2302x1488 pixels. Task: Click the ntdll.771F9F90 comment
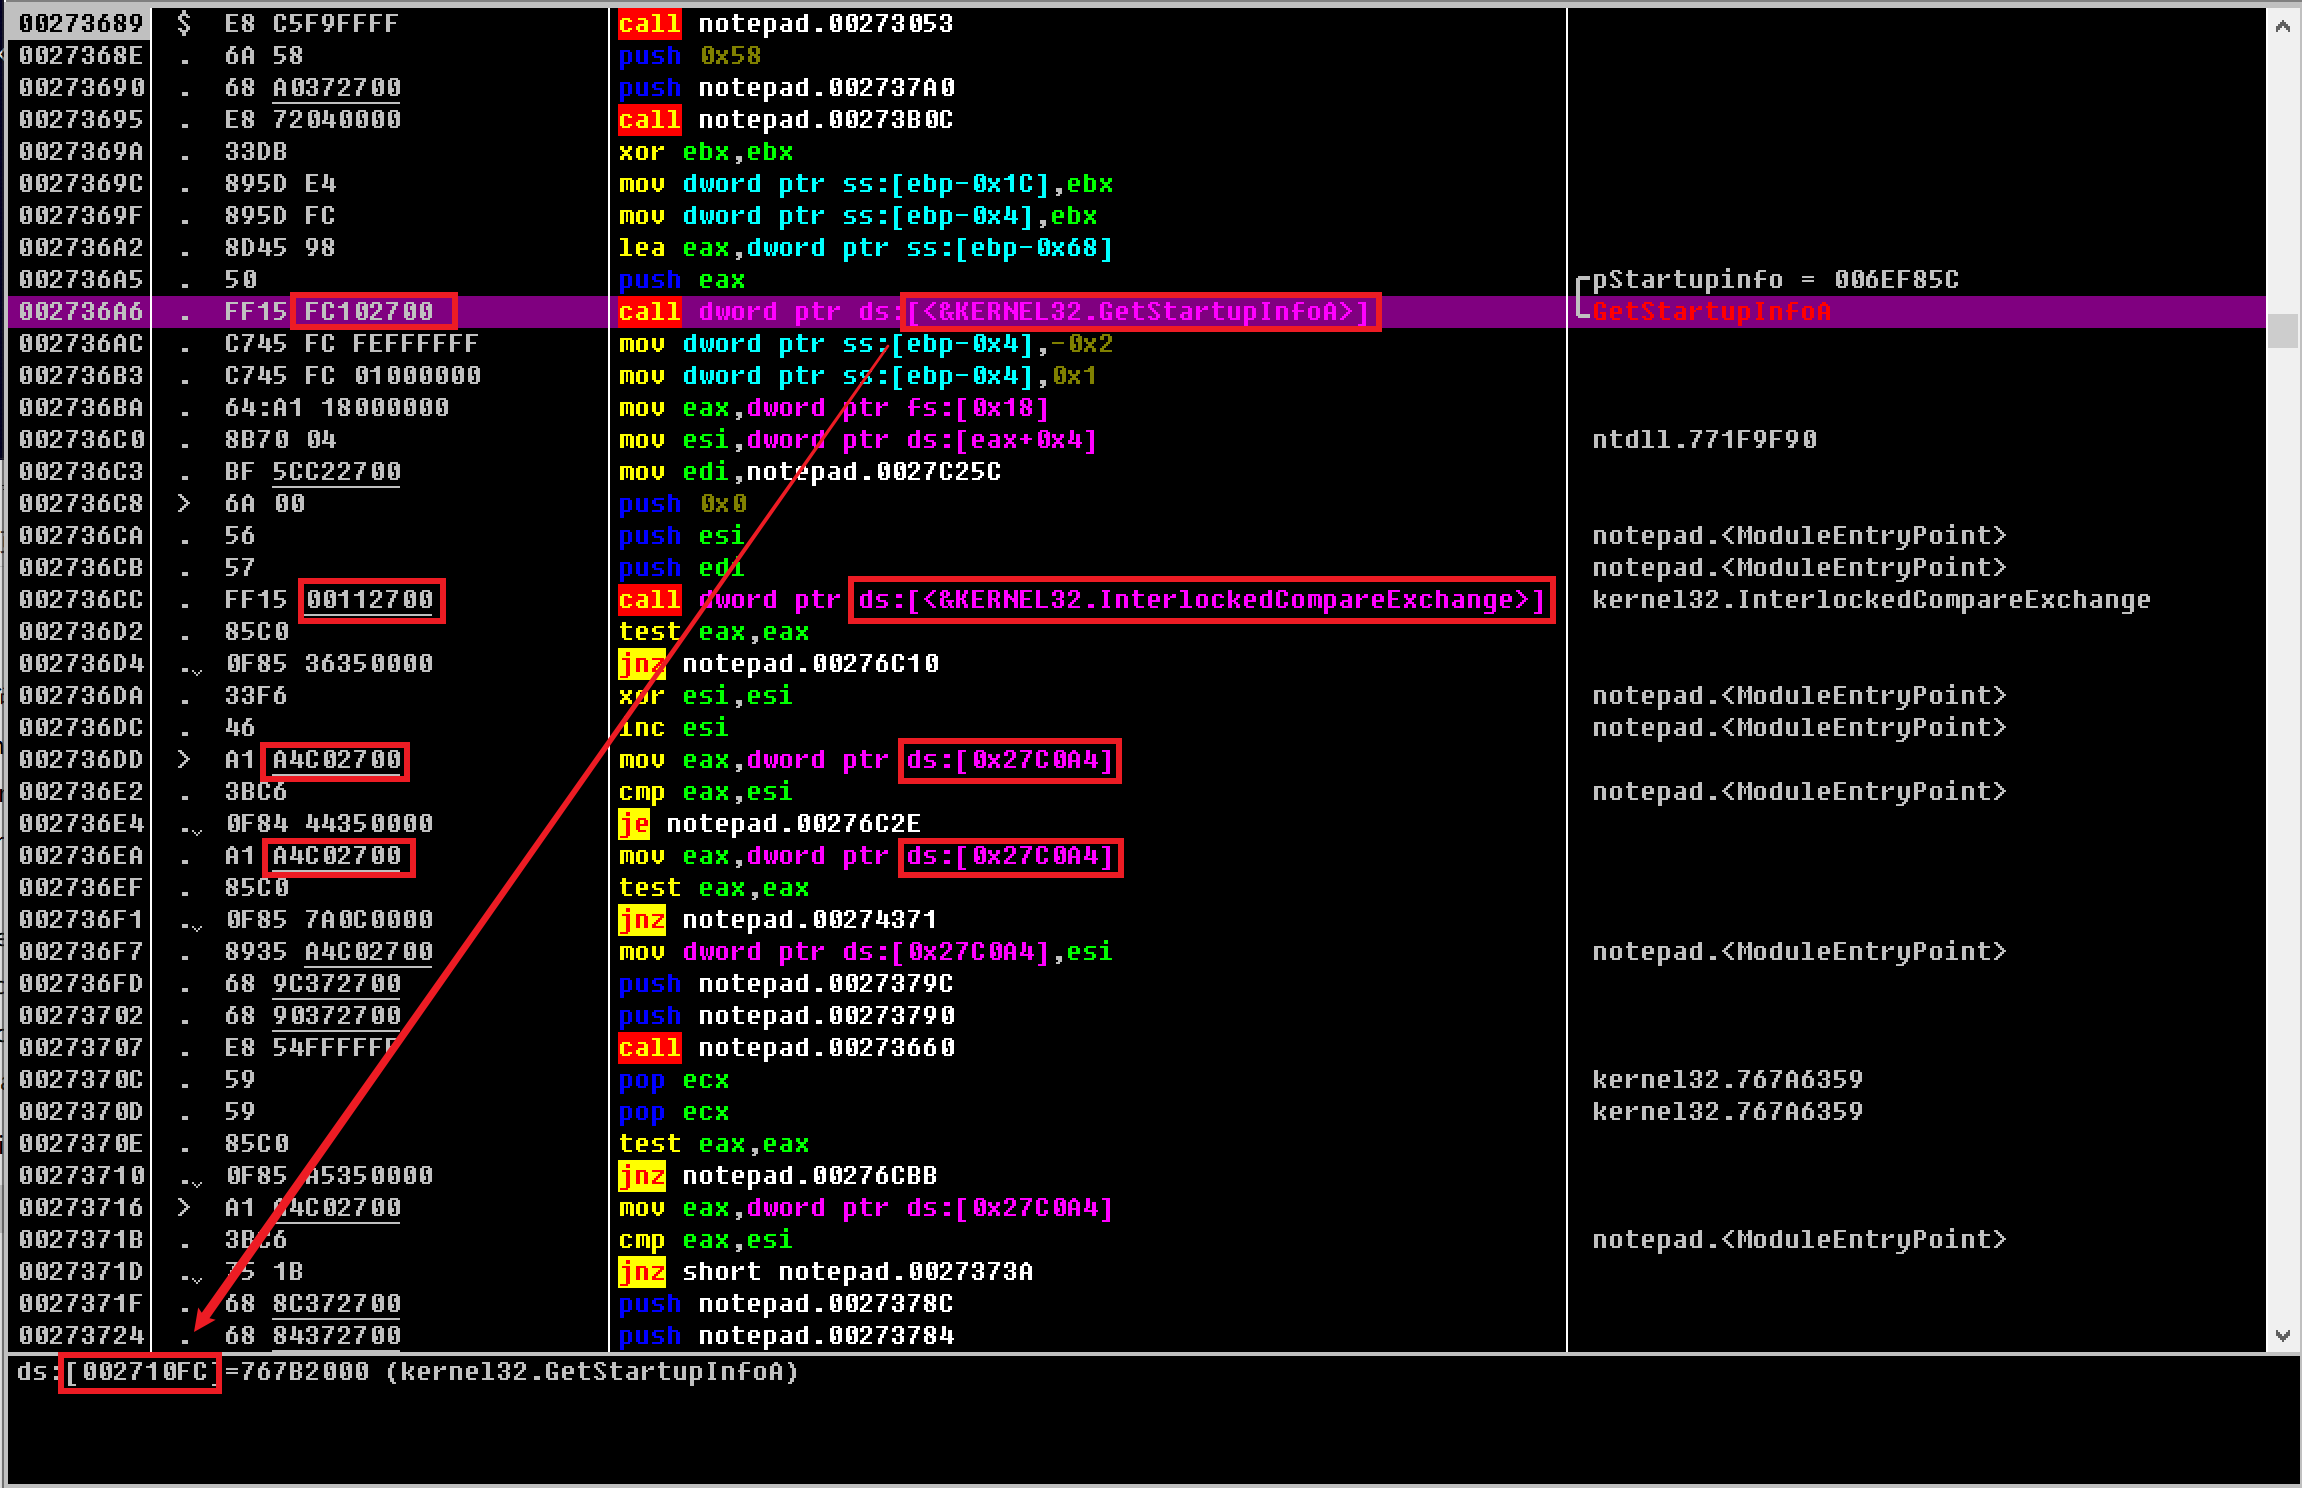click(1704, 439)
